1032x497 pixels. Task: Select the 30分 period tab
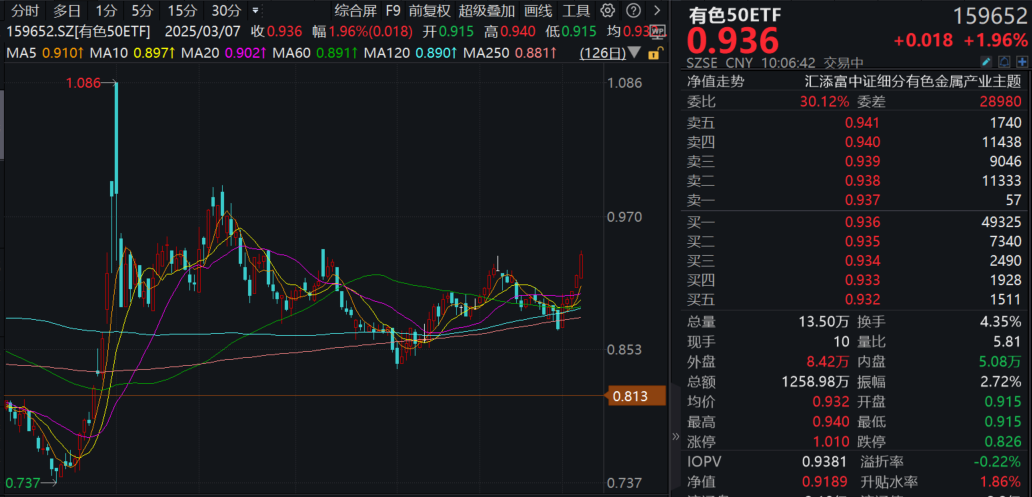tap(226, 11)
